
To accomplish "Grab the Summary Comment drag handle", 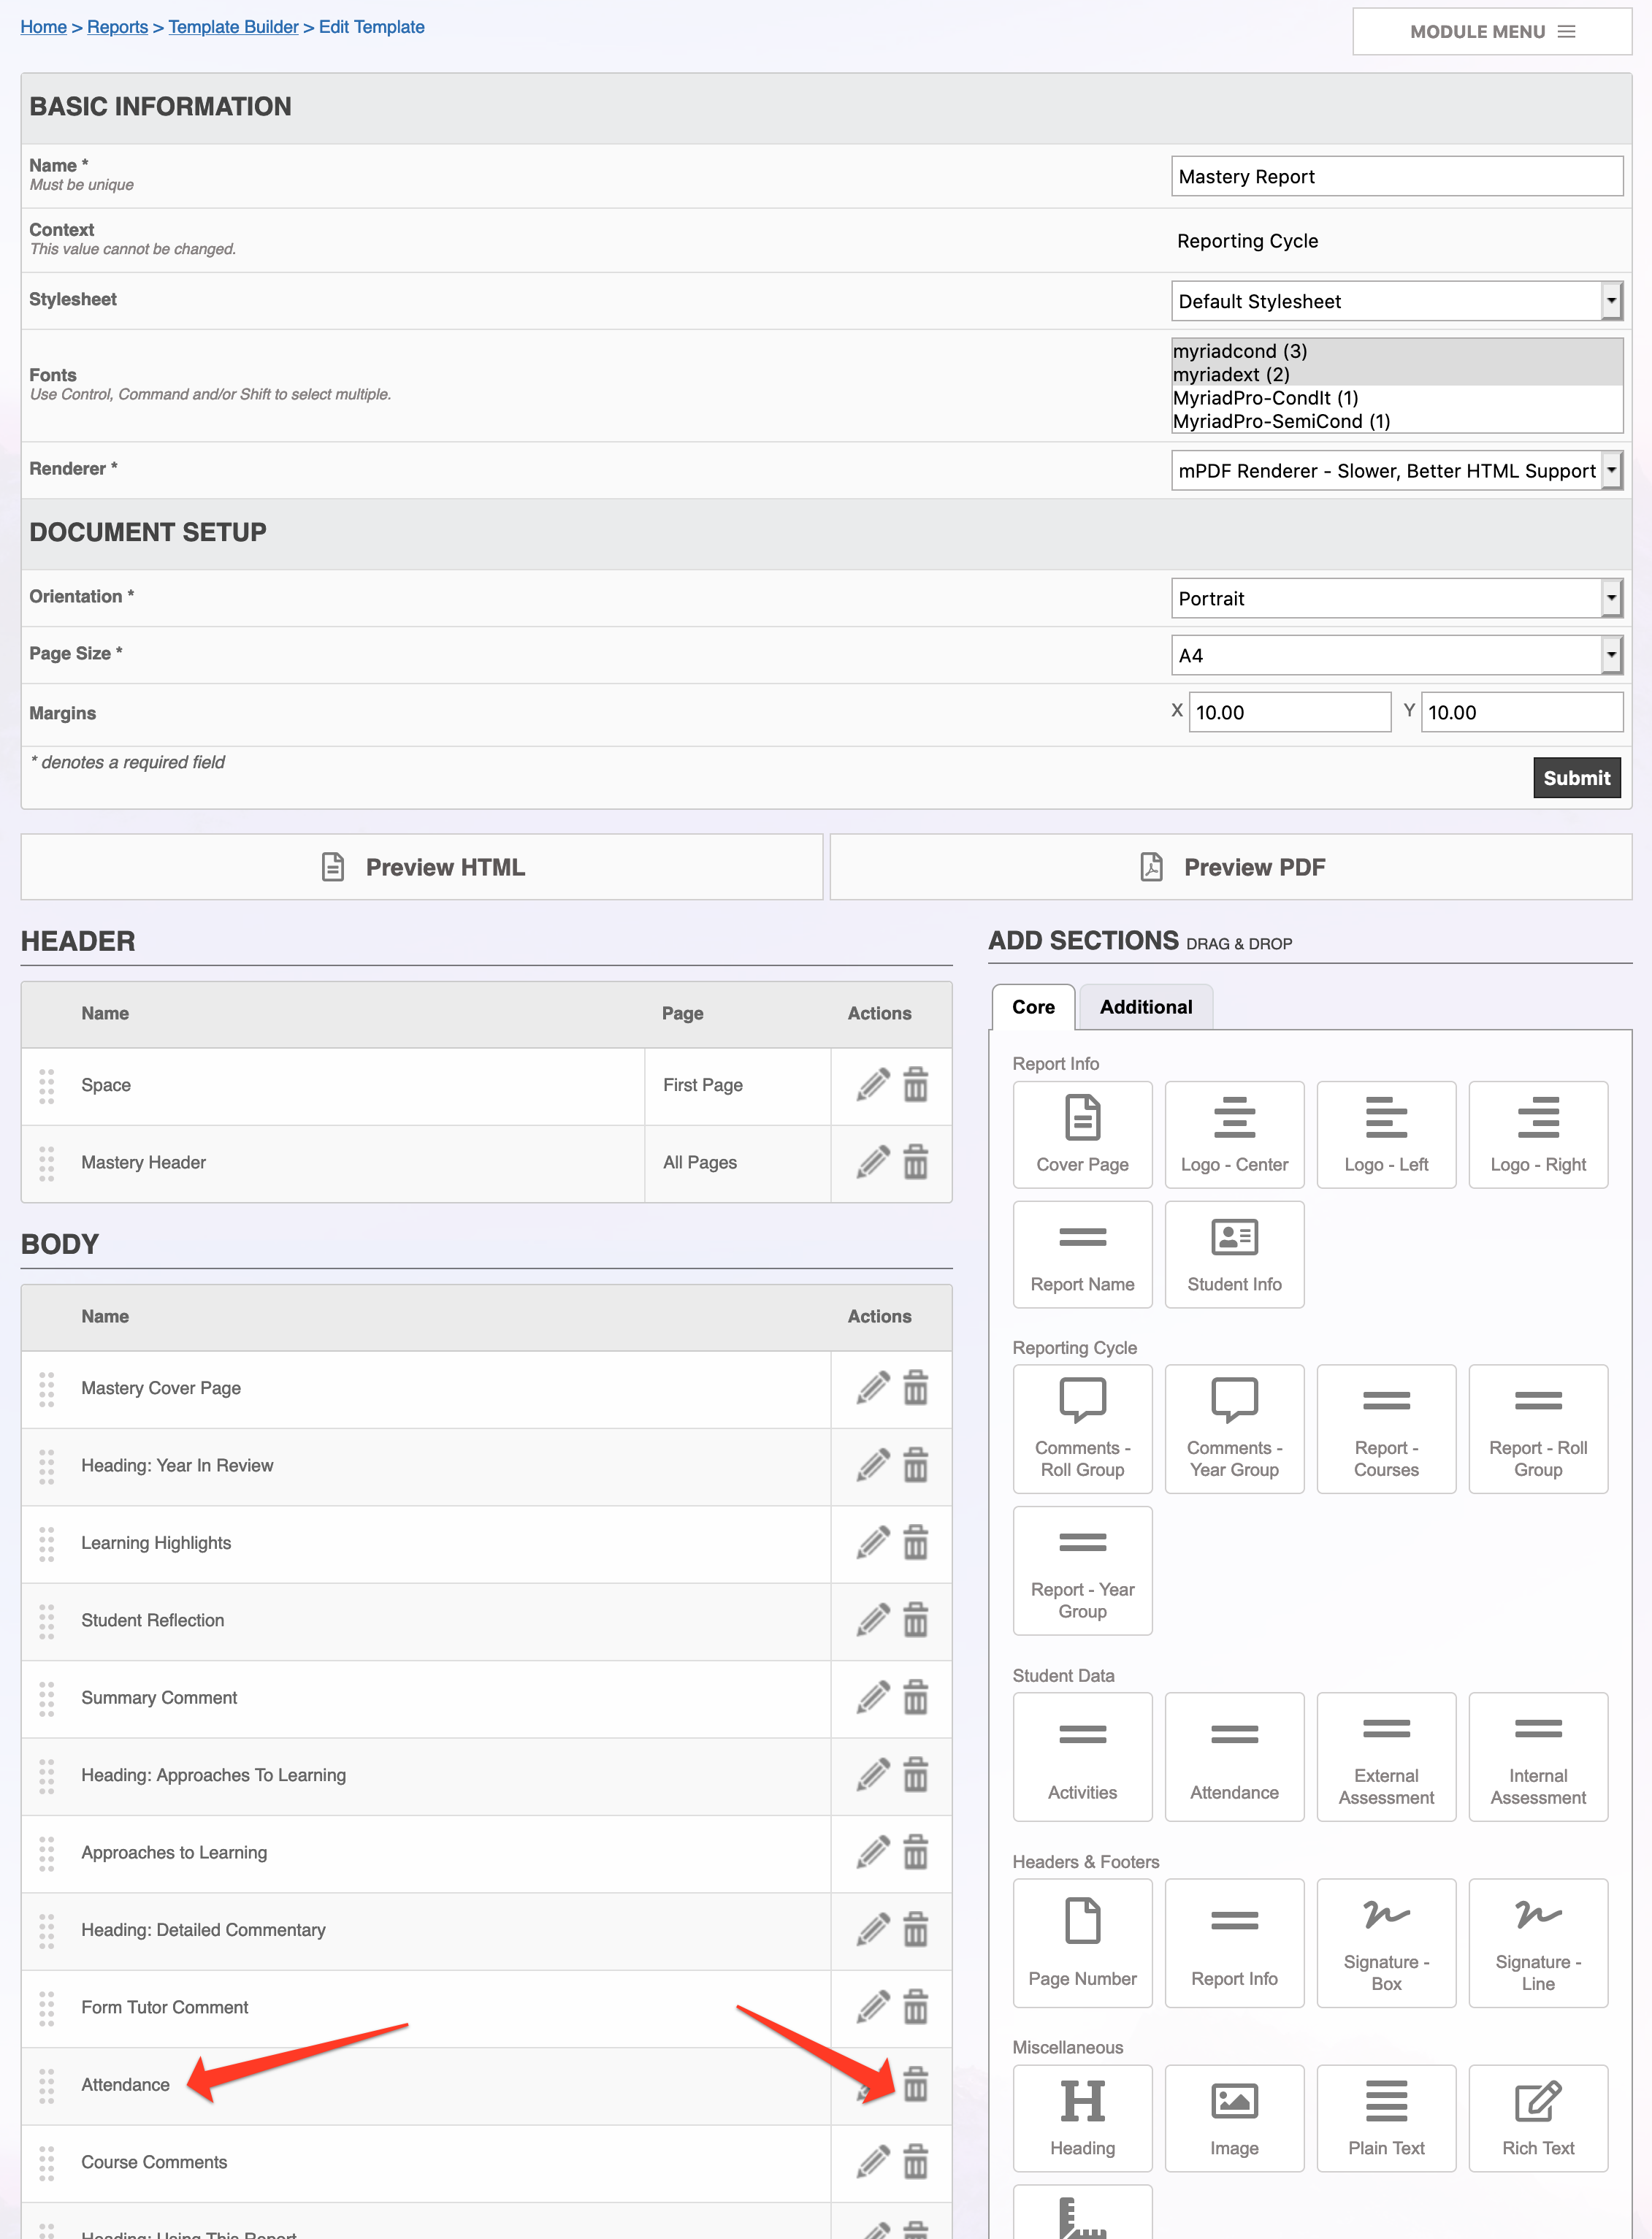I will tap(46, 1698).
